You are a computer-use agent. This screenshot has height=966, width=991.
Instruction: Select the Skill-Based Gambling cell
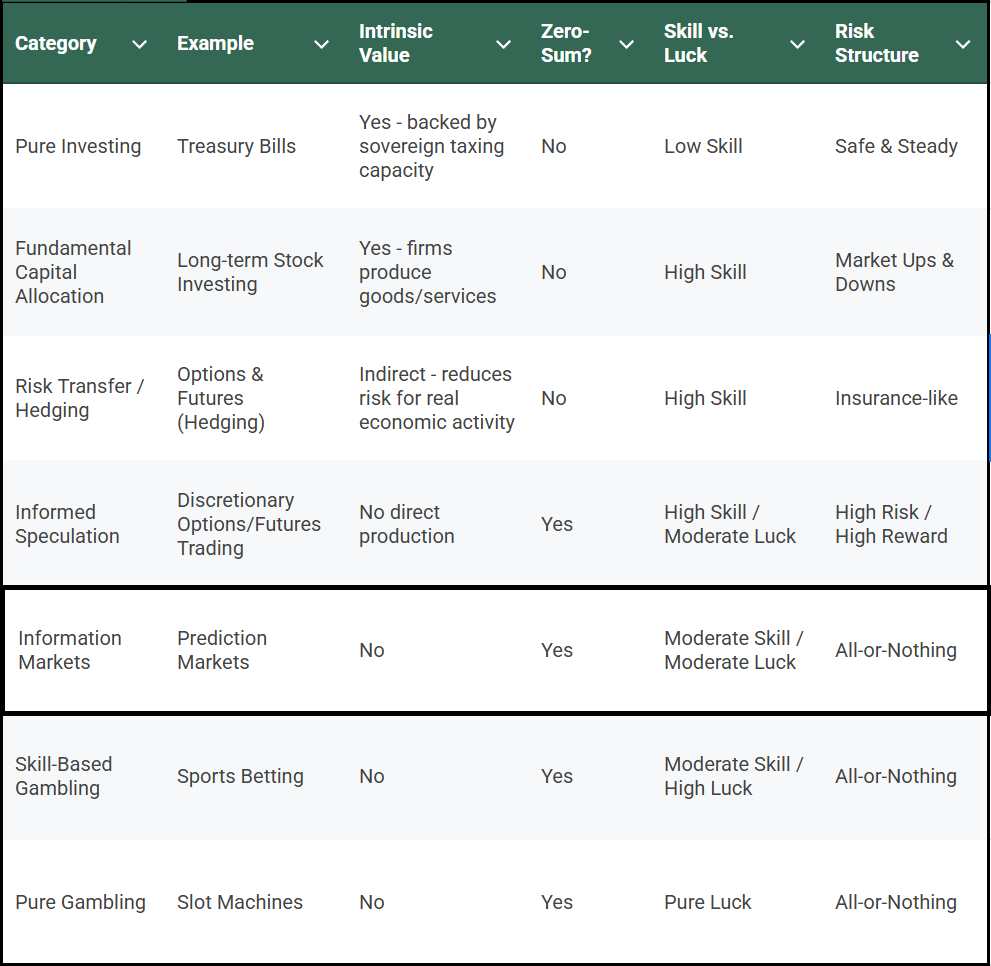click(63, 776)
